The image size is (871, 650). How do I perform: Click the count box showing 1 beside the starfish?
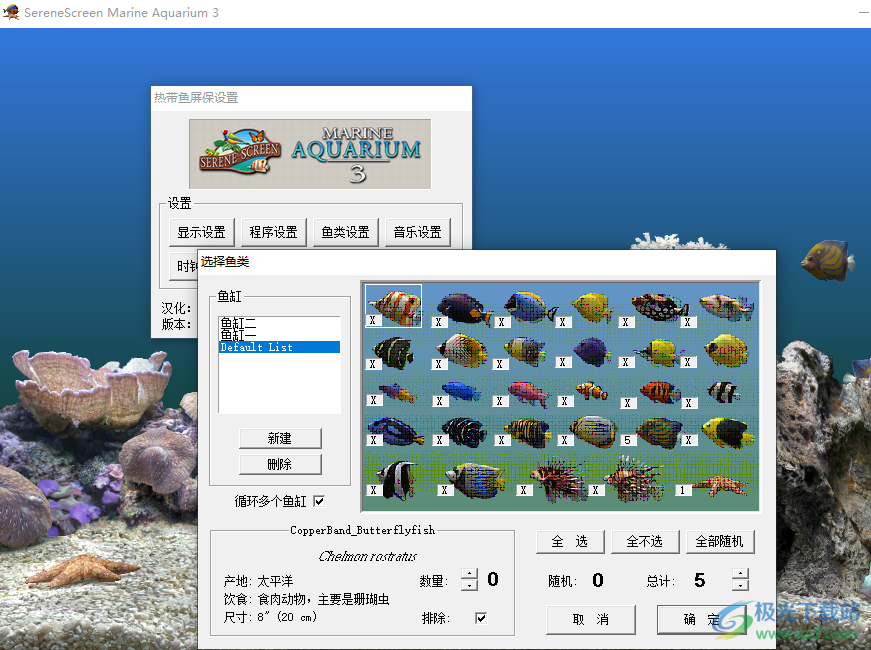coord(682,490)
